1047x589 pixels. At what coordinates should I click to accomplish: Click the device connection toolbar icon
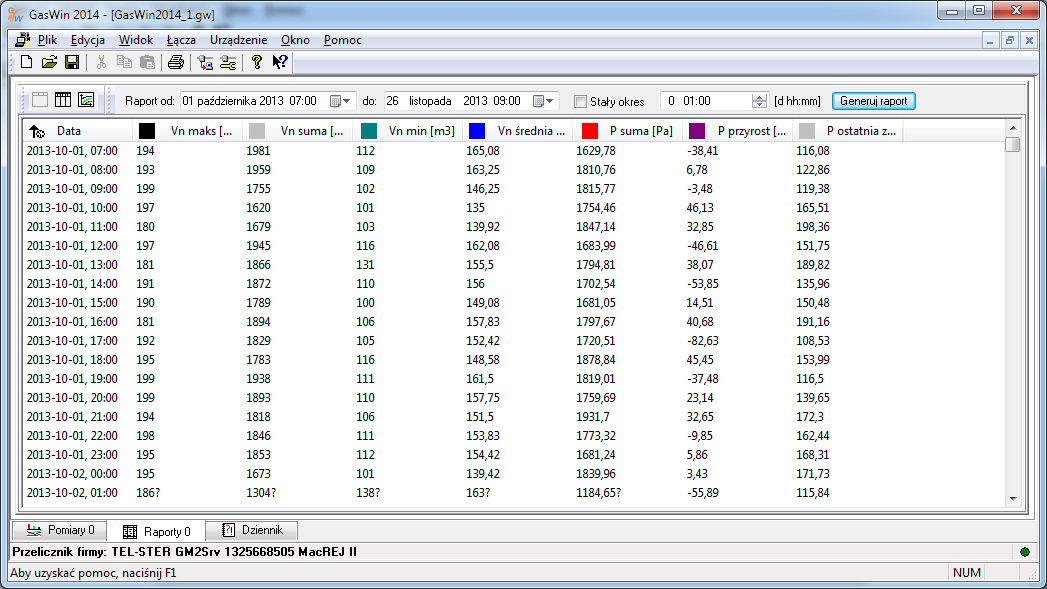[205, 62]
